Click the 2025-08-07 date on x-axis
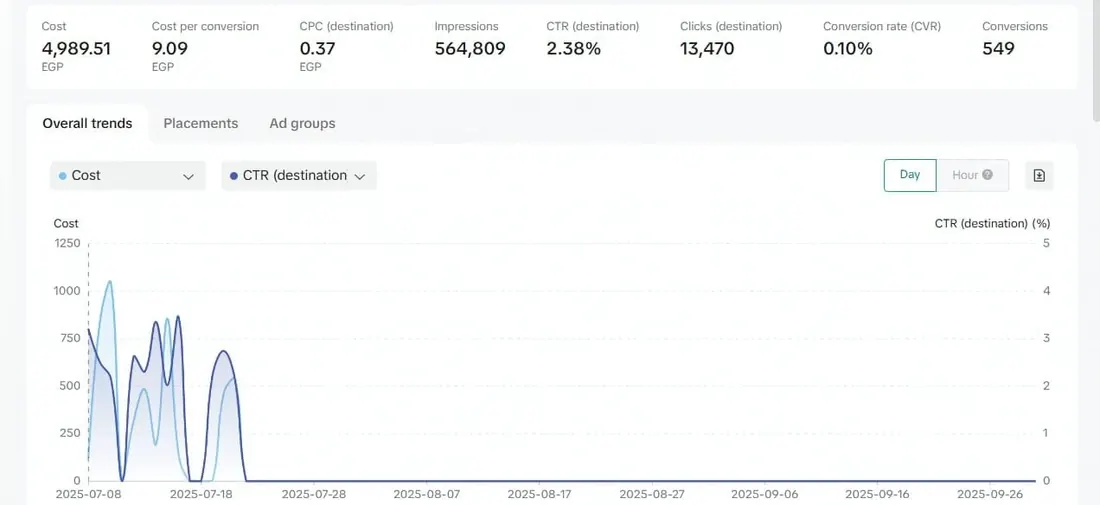This screenshot has height=505, width=1100. point(427,494)
